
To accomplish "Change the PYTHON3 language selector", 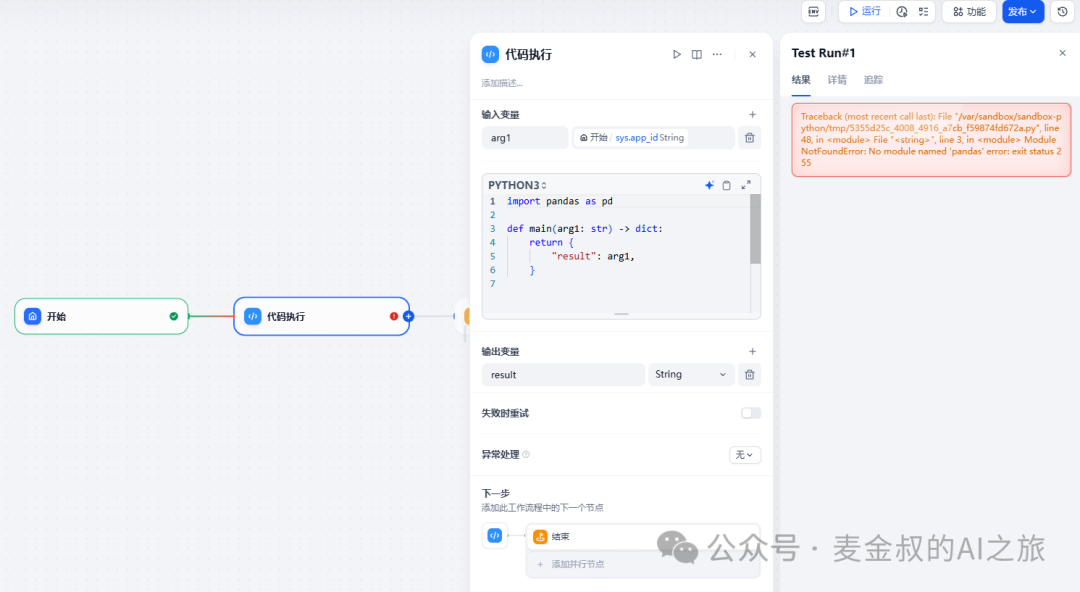I will point(517,185).
